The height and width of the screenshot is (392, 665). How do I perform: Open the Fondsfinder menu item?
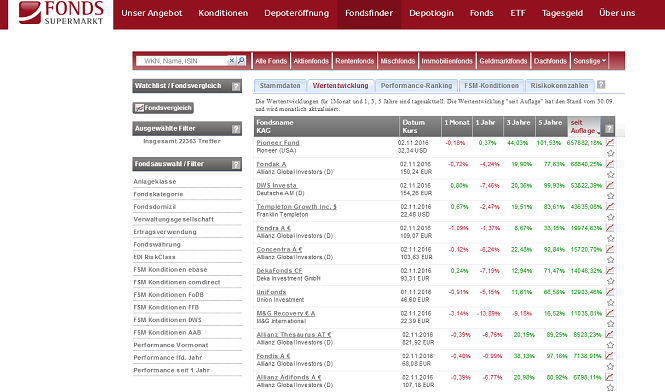click(x=369, y=13)
